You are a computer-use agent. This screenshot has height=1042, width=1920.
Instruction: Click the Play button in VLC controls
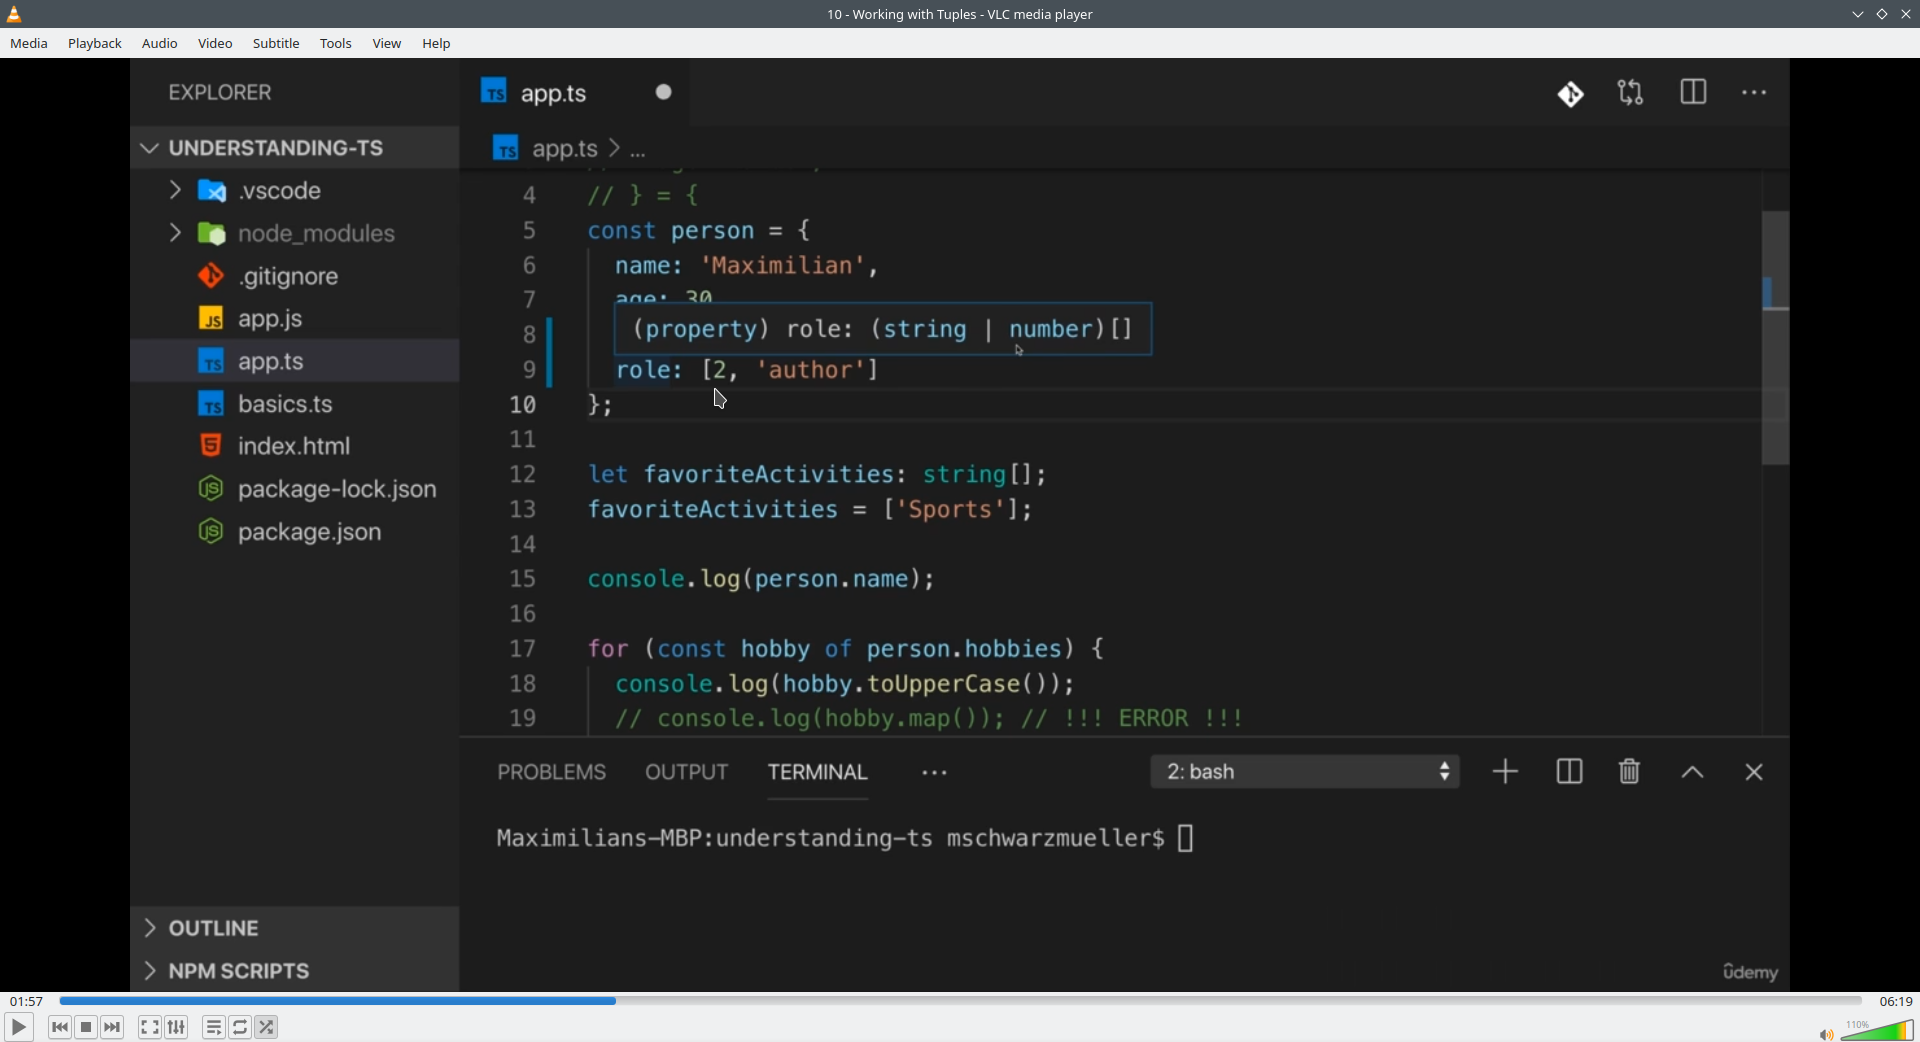pyautogui.click(x=18, y=1027)
